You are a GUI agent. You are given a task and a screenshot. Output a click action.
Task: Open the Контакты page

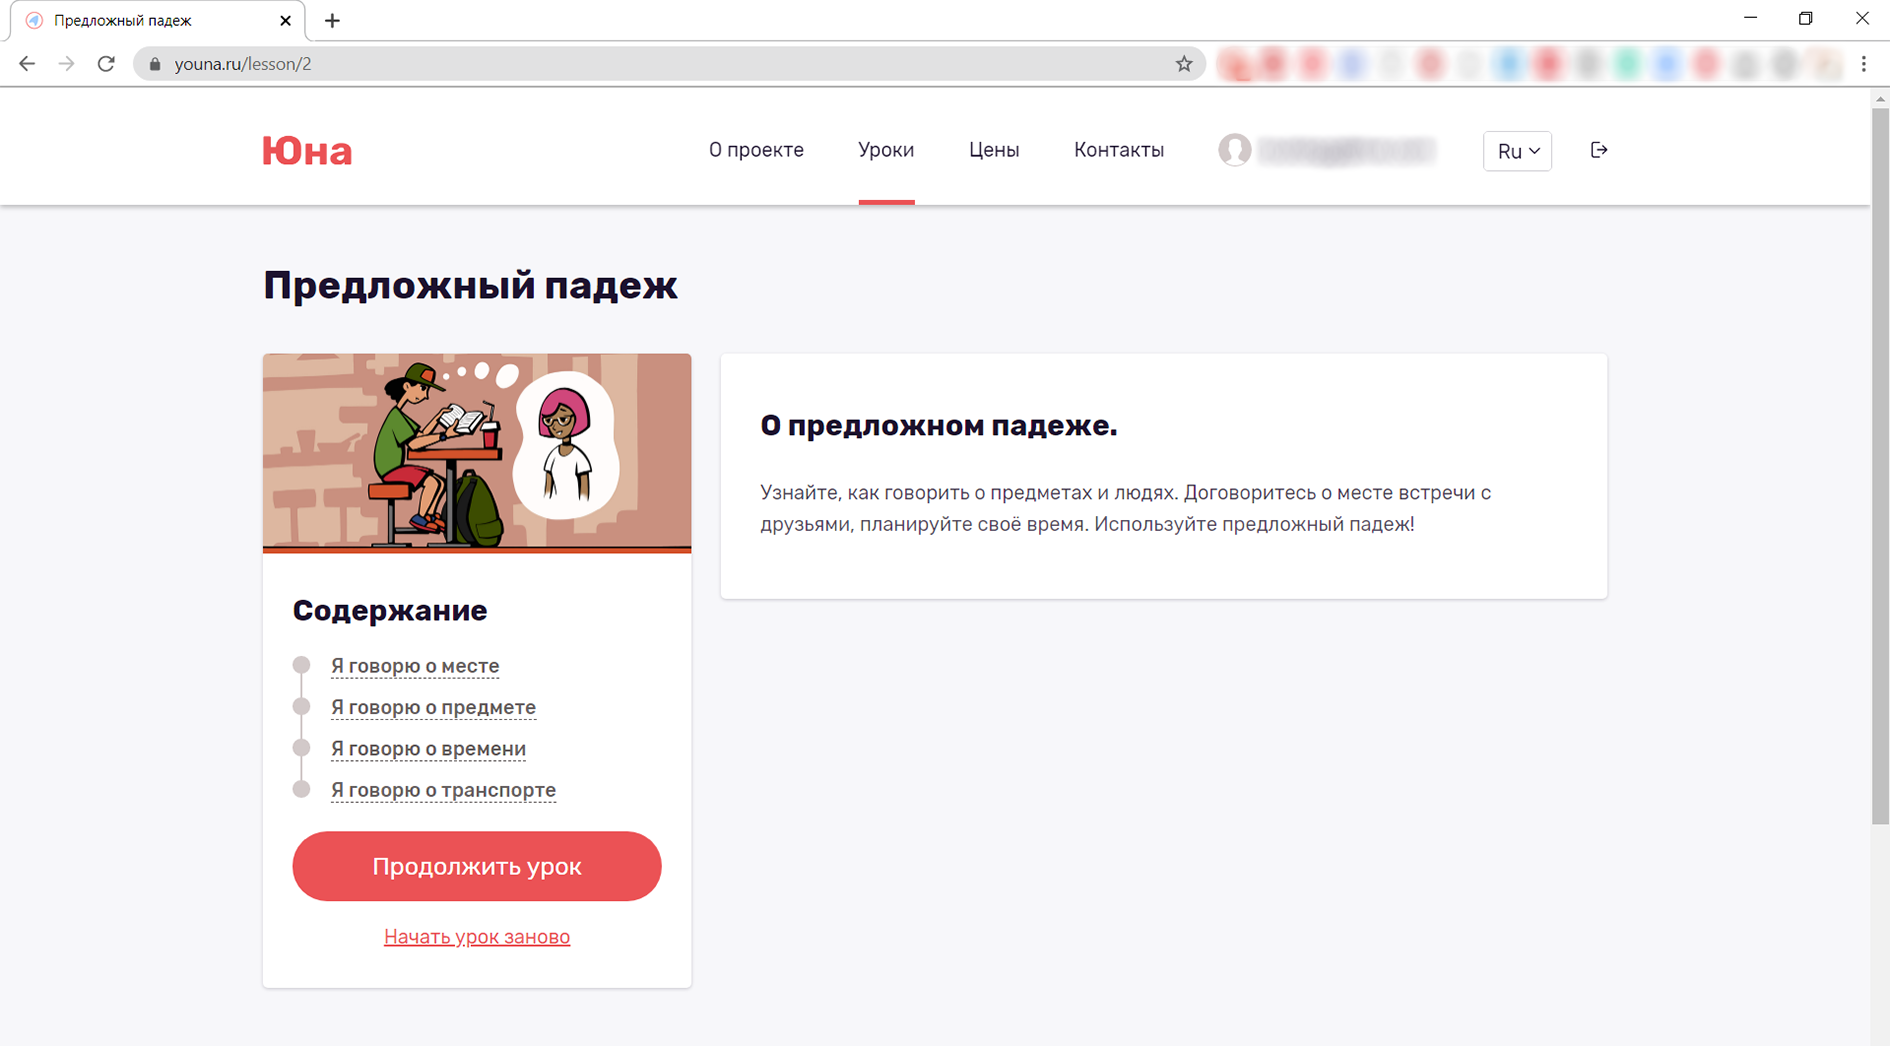1118,150
